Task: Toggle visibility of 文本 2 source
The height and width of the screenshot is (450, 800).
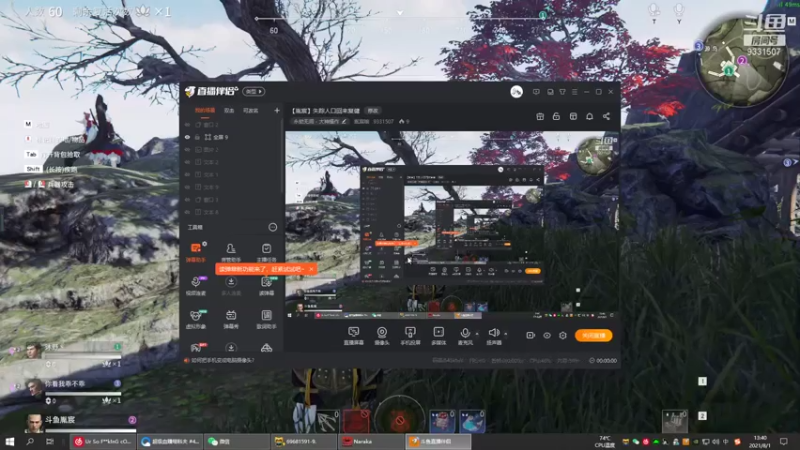Action: [x=187, y=162]
